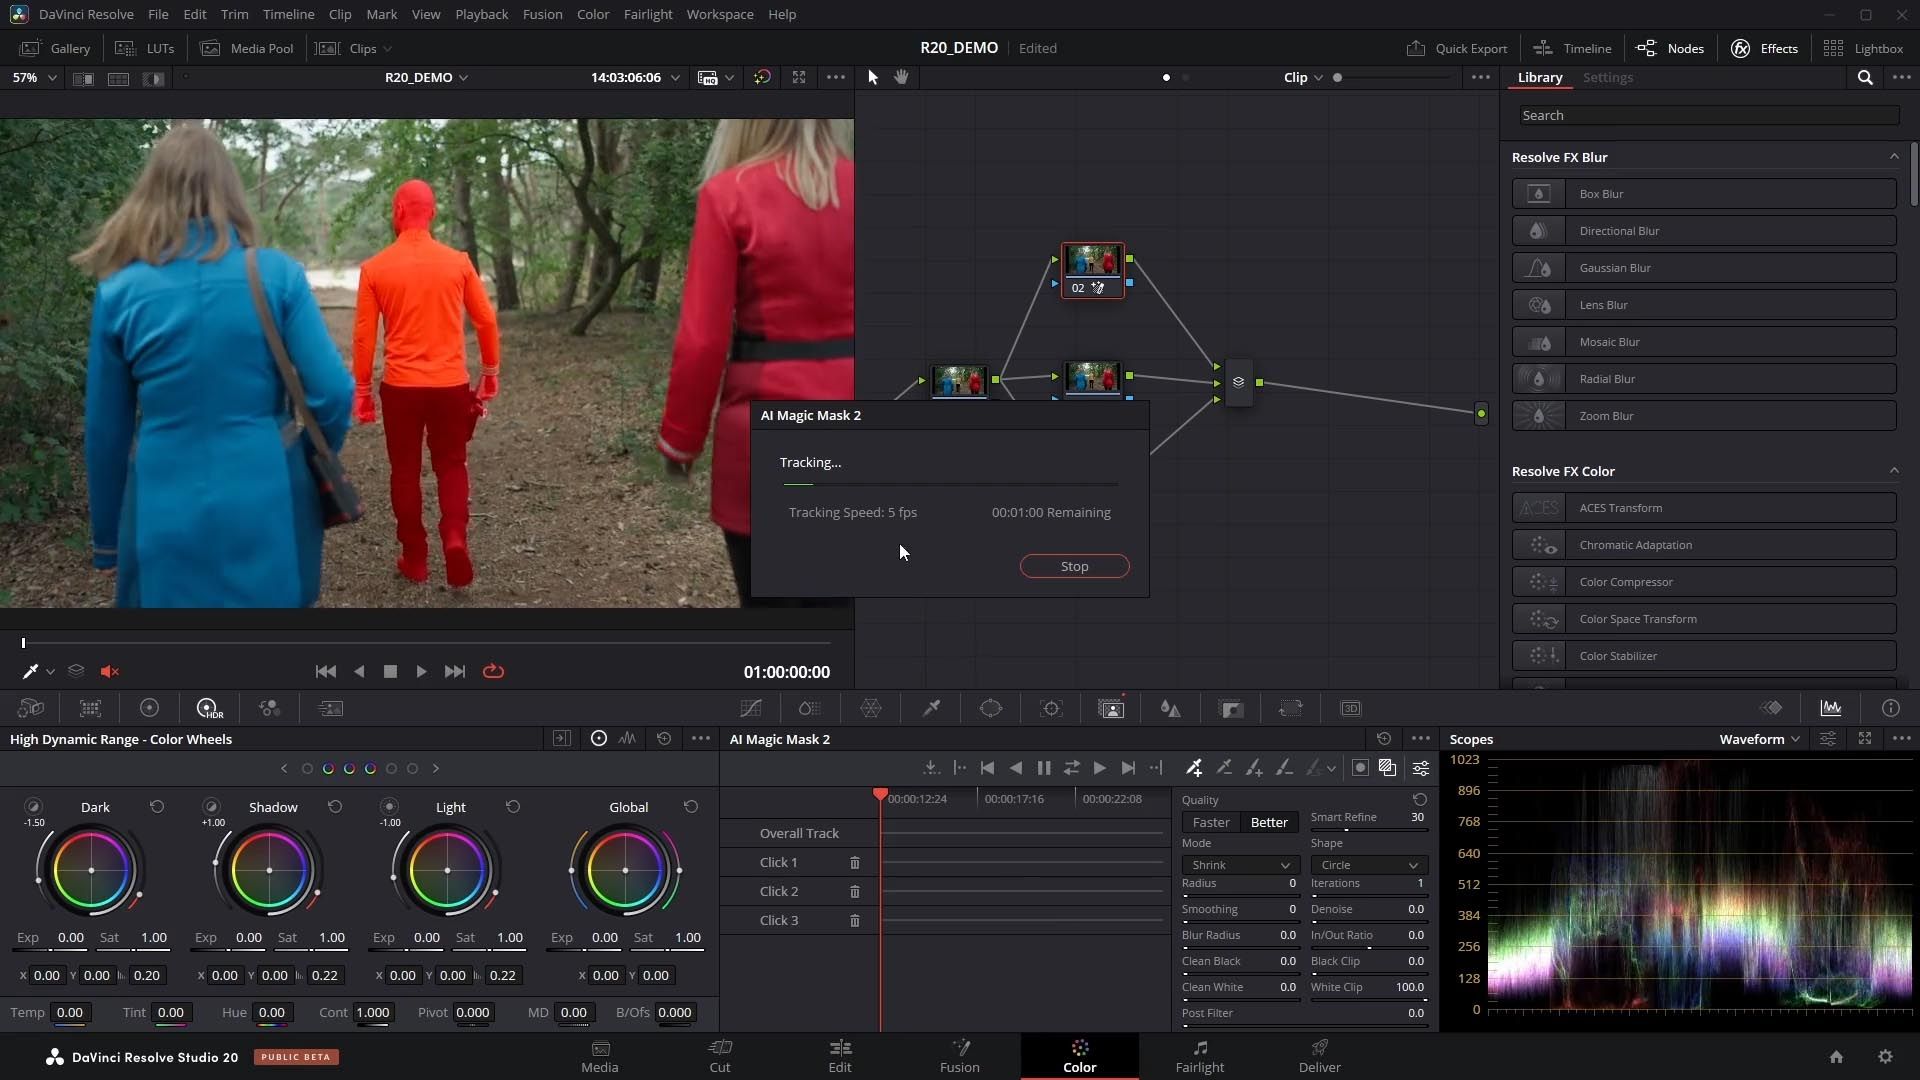Open the LUTs panel
This screenshot has width=1920, height=1080.
145,48
